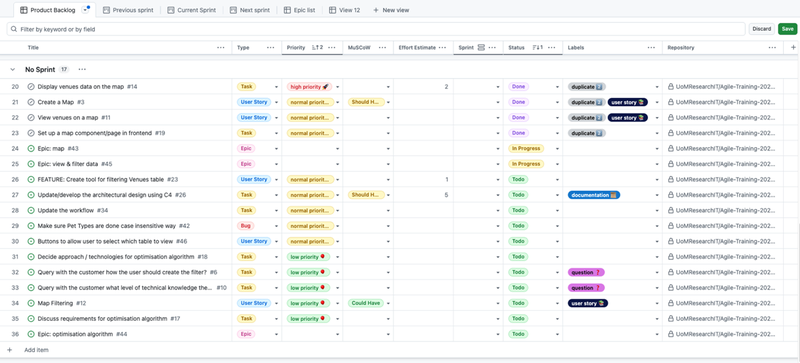Click the Discard button
The width and height of the screenshot is (800, 363).
coord(762,29)
